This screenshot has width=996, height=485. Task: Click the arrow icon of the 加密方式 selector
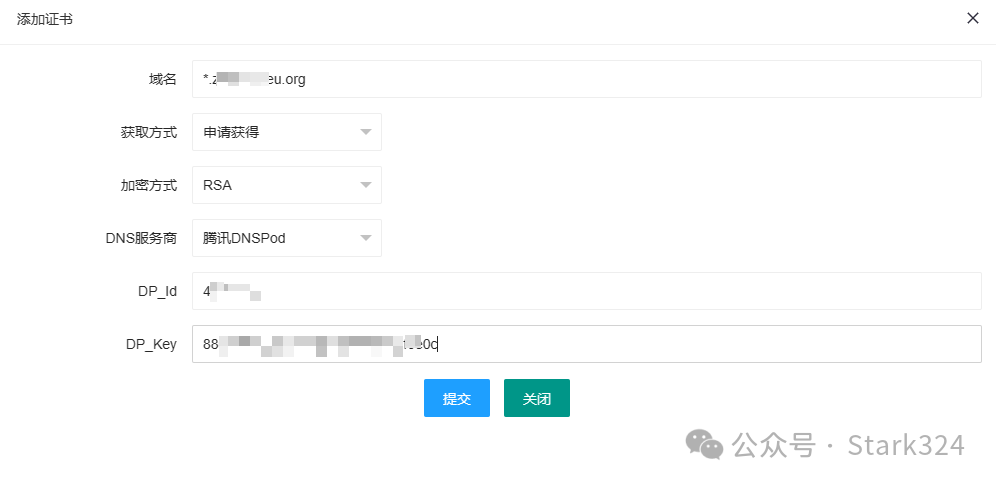[366, 185]
